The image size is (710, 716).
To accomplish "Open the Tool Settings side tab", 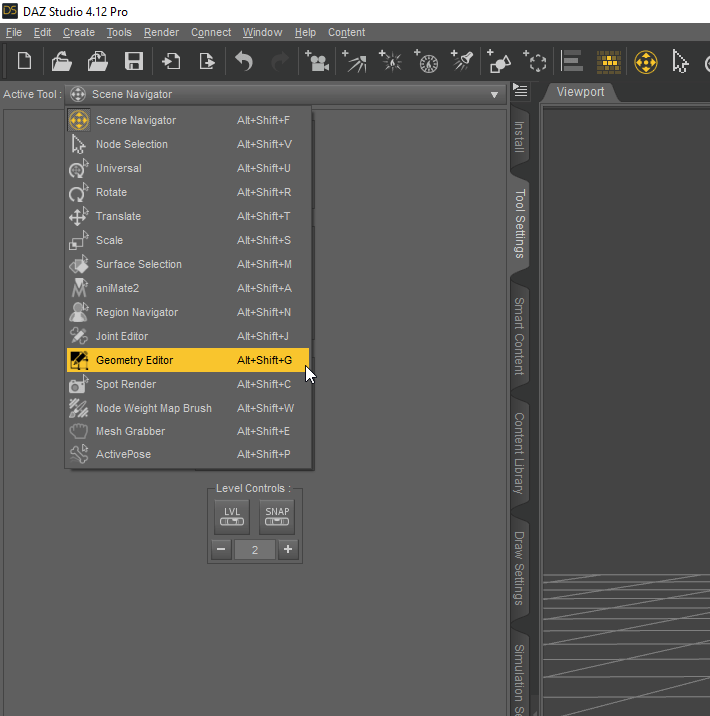I will (519, 223).
